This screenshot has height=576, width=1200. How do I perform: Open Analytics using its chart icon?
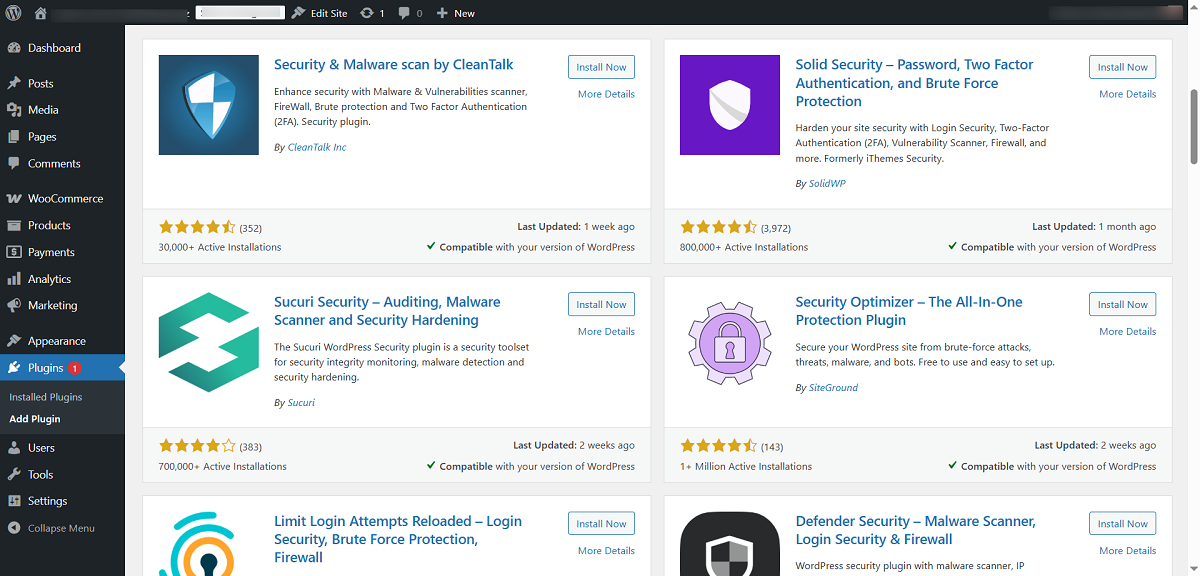17,278
